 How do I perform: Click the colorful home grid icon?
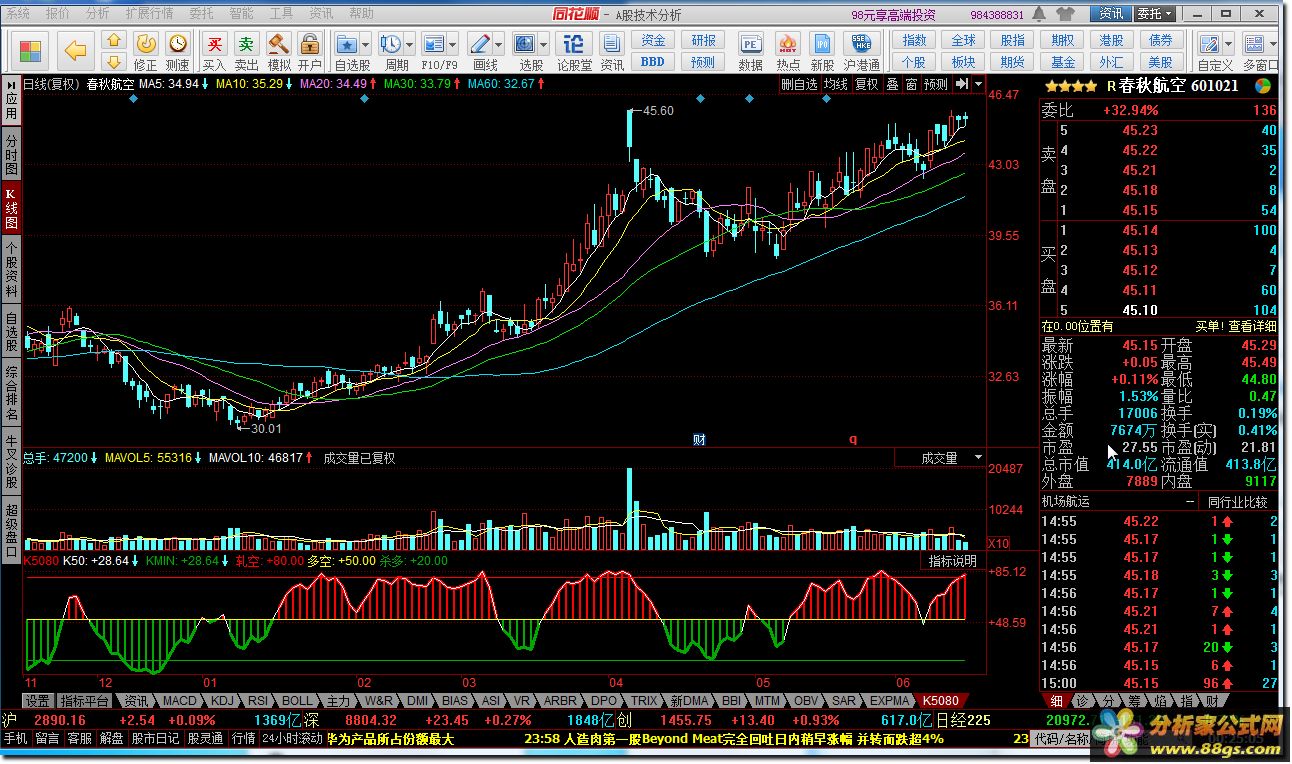click(x=31, y=50)
